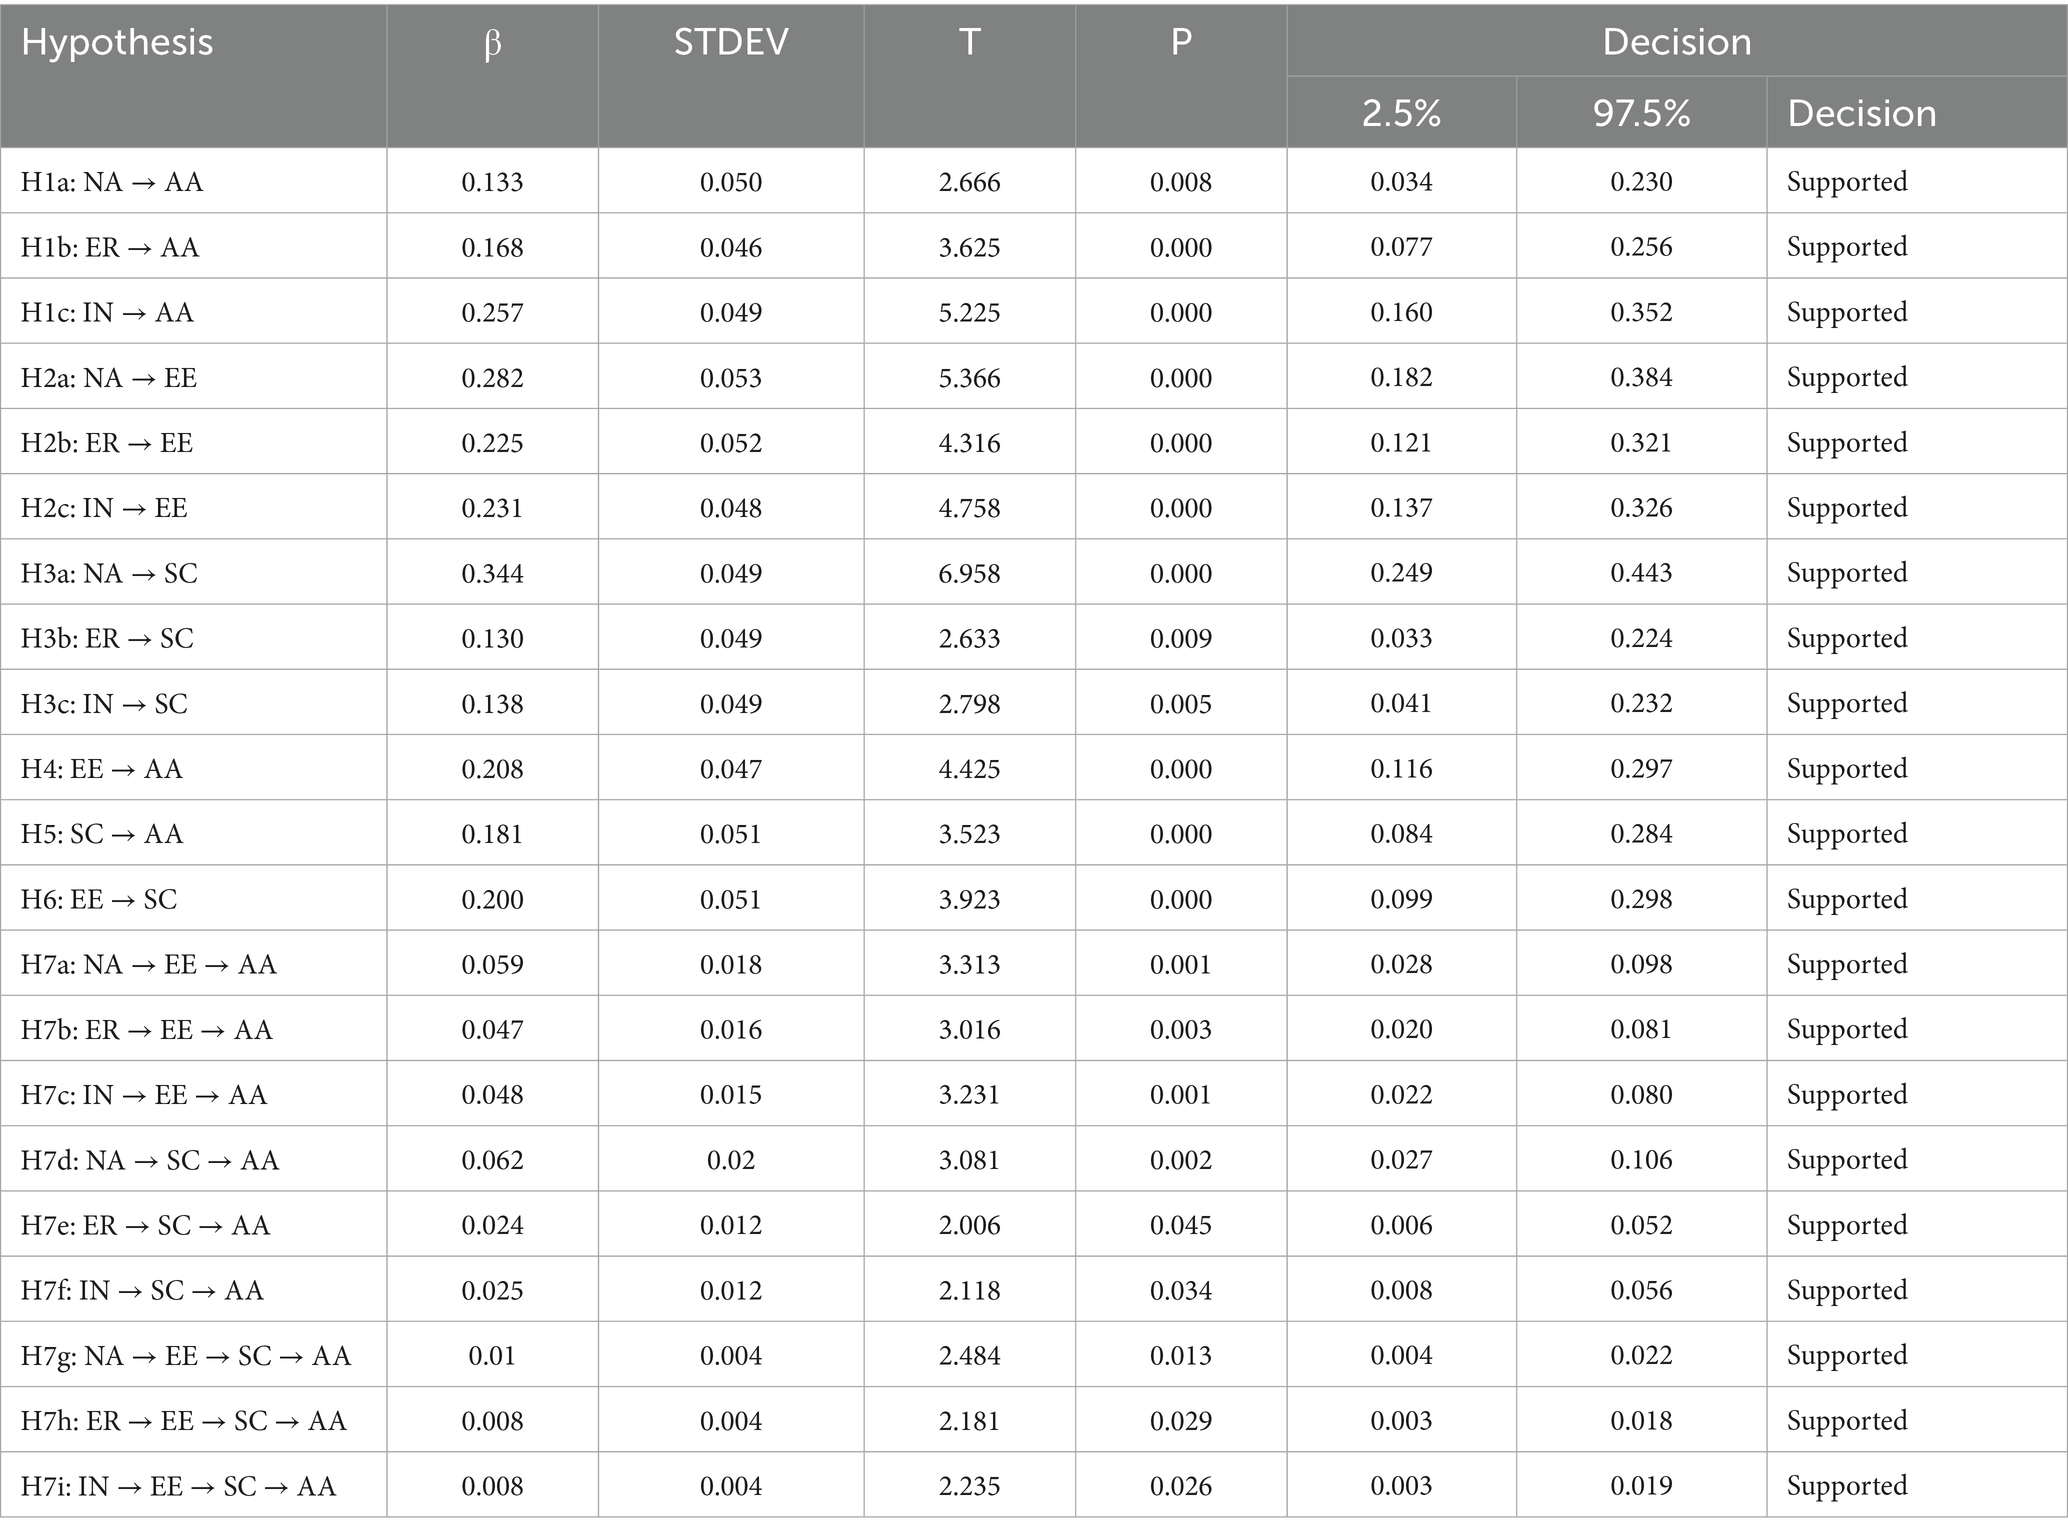This screenshot has width=2068, height=1535.
Task: Click the STDEV value 0.02
Action: click(x=731, y=1161)
